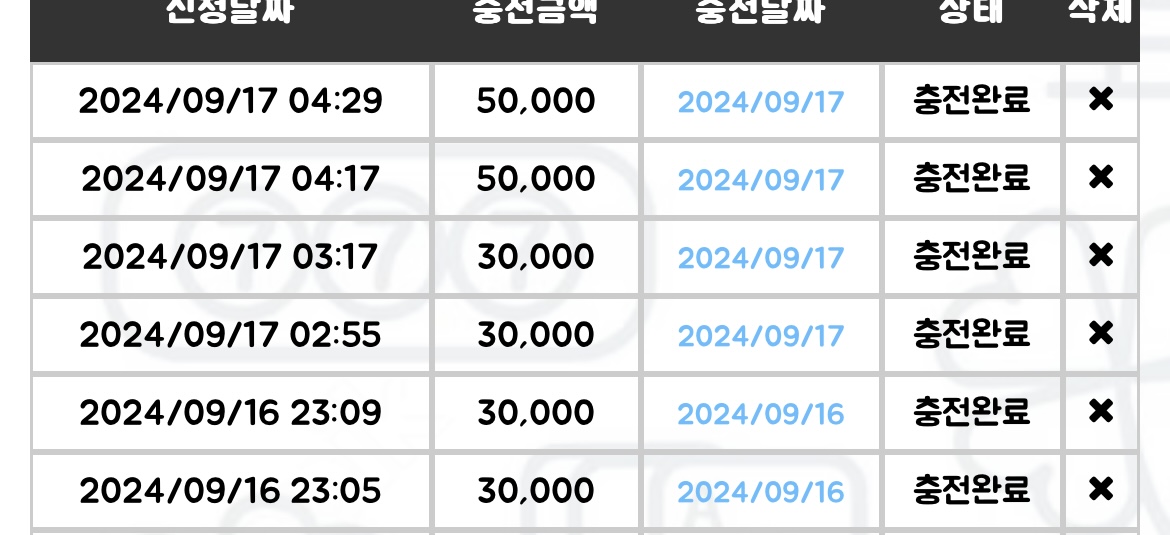Click the 충전금액 column header

(x=535, y=11)
